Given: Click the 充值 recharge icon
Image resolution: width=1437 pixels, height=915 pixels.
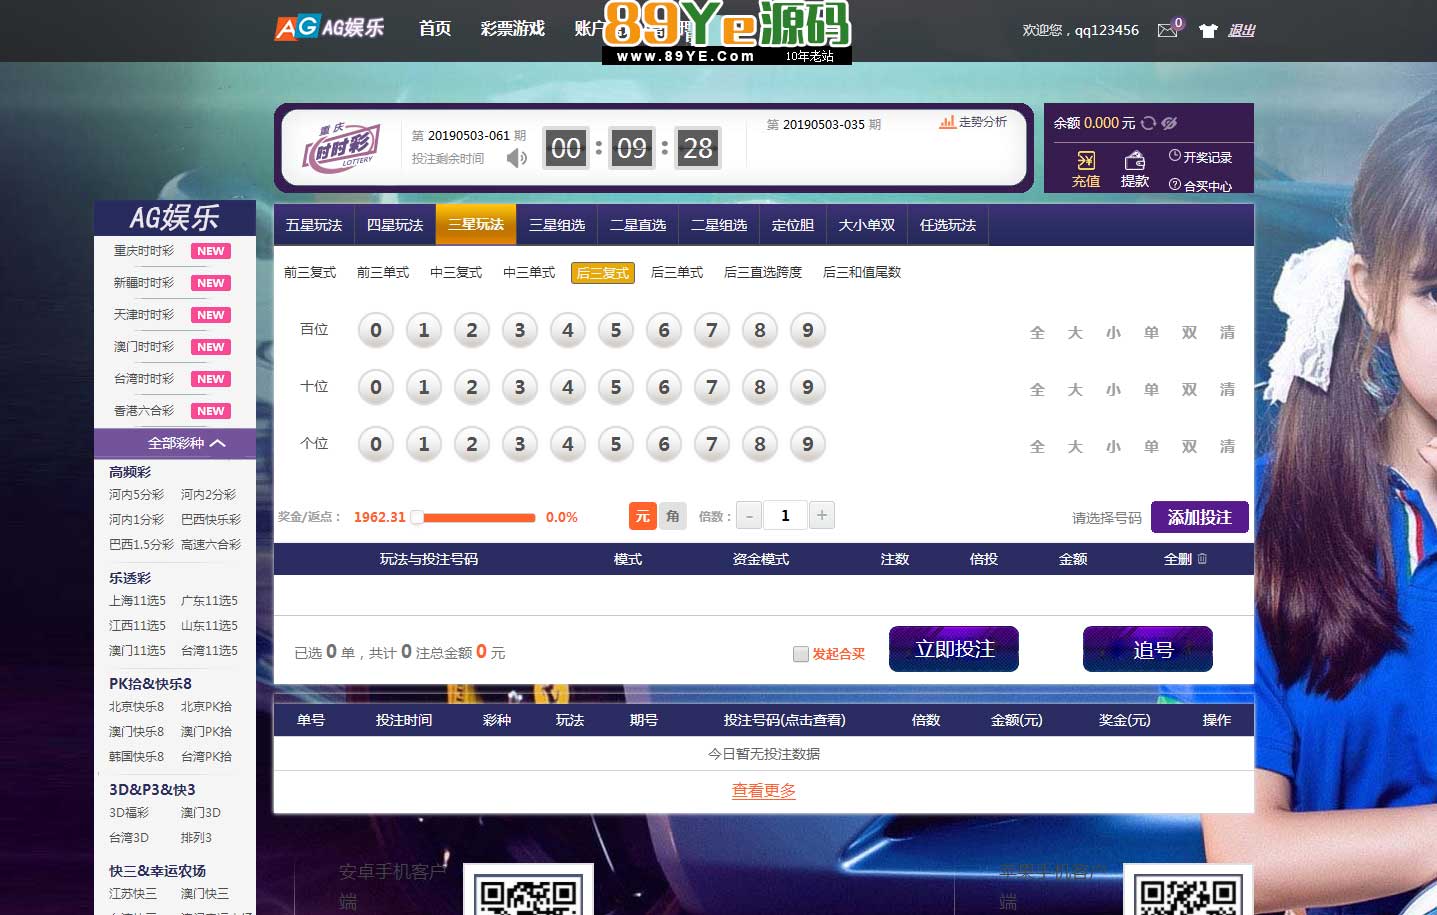Looking at the screenshot, I should 1086,161.
